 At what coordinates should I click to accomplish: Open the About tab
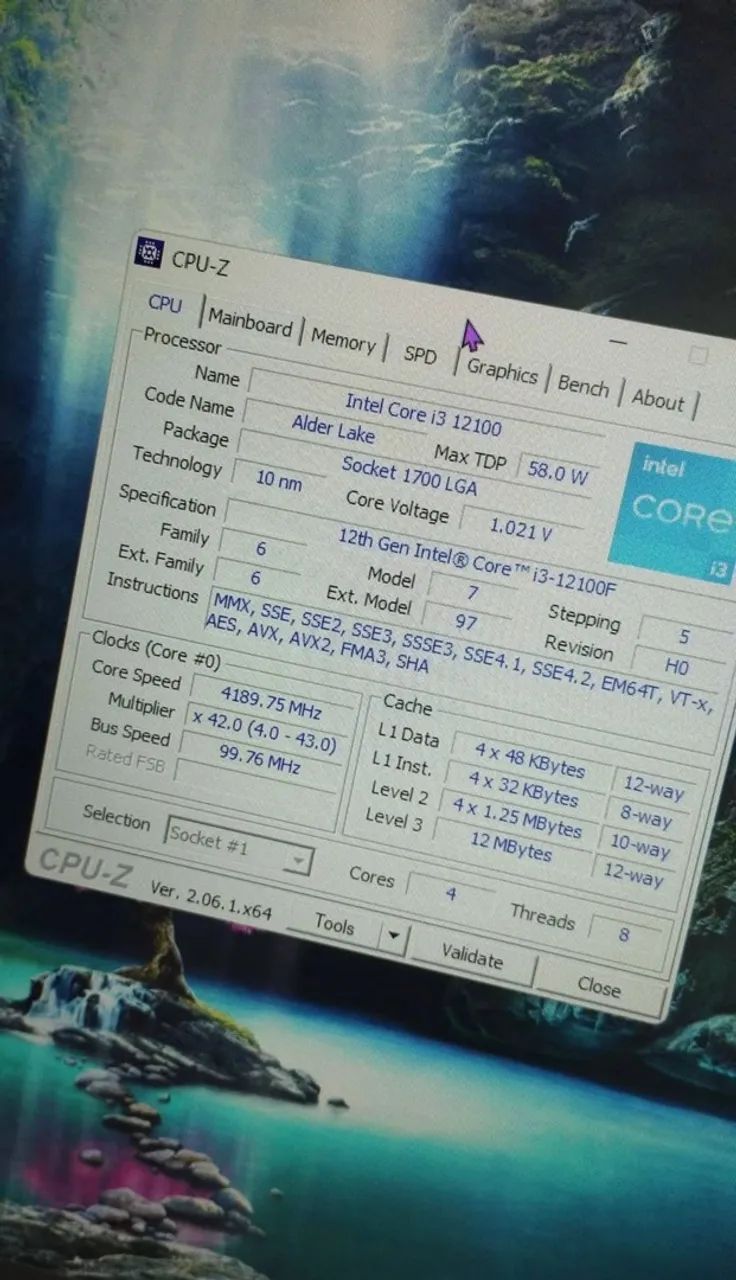(657, 399)
